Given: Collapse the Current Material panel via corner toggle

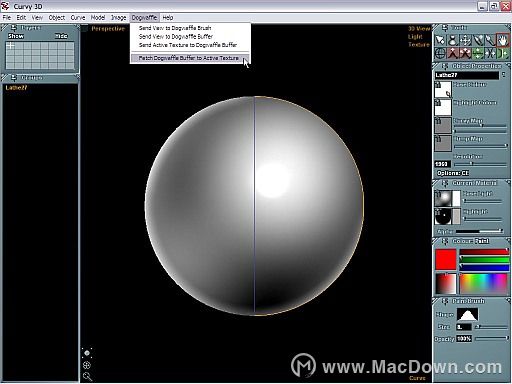Looking at the screenshot, I should 508,182.
